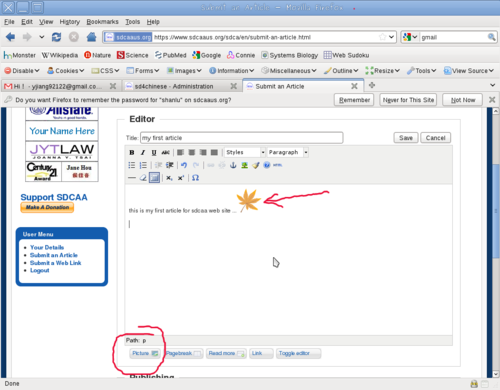Insert a special character with Omega icon
The width and height of the screenshot is (500, 390).
(196, 178)
